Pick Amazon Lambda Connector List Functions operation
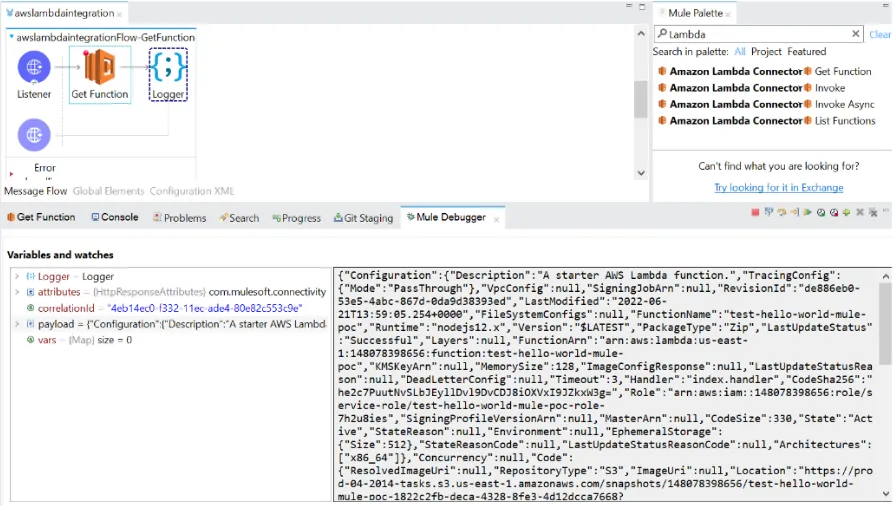The height and width of the screenshot is (506, 893). (767, 121)
